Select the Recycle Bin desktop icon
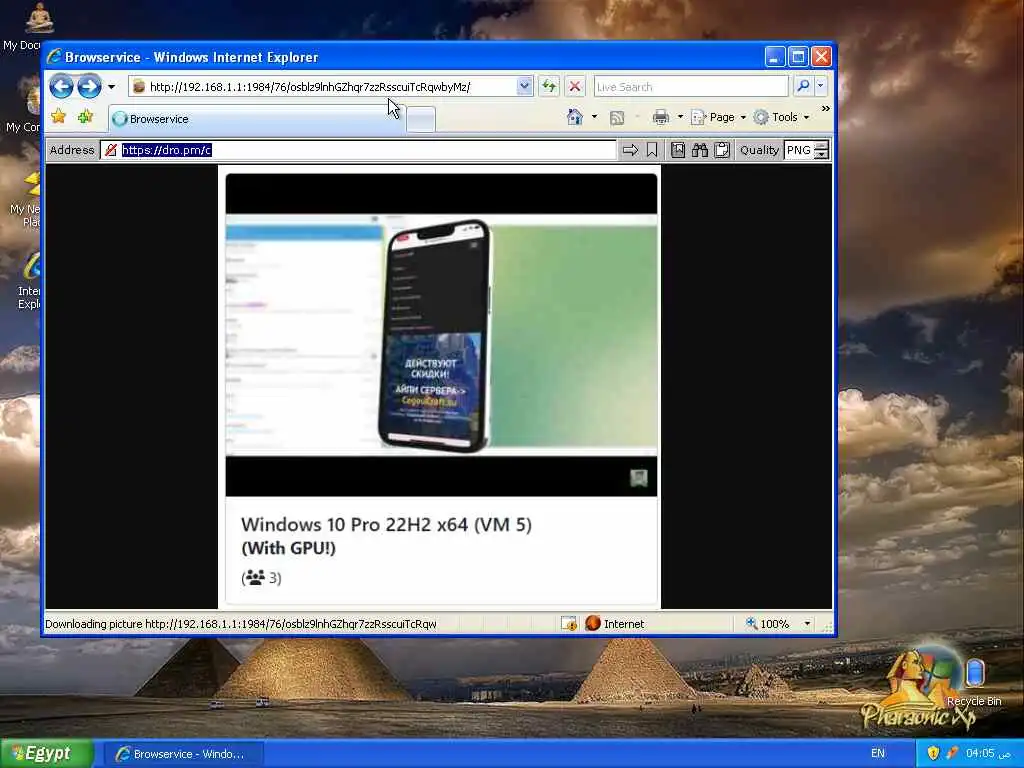The height and width of the screenshot is (768, 1024). pos(974,682)
